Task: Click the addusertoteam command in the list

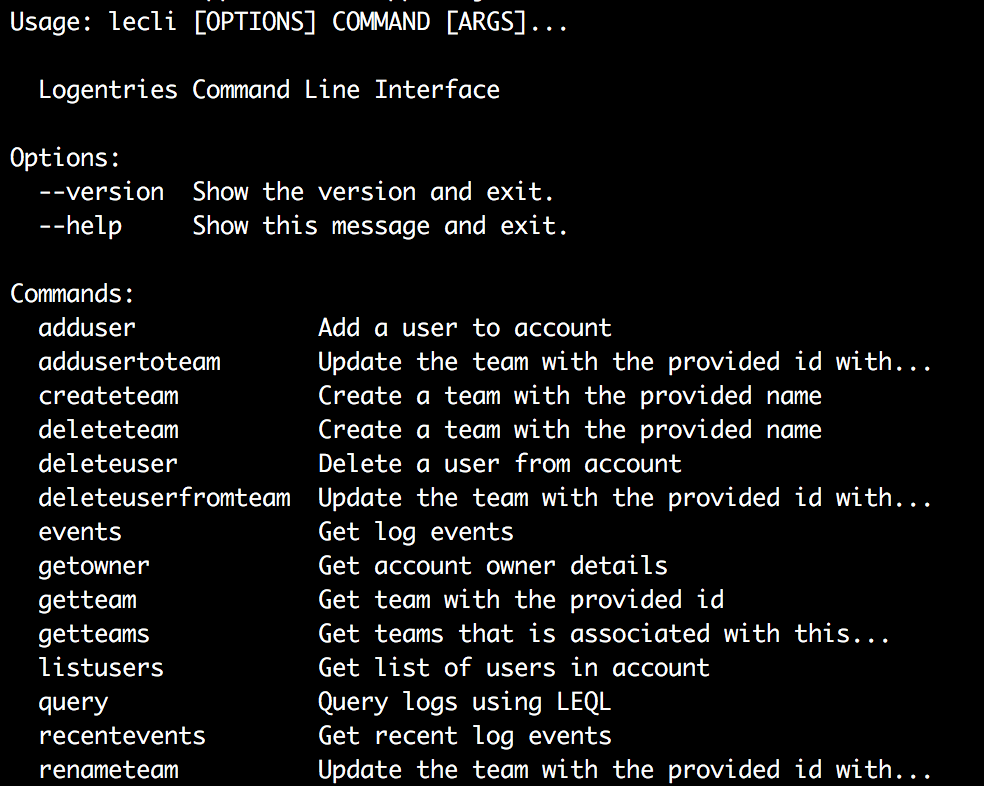Action: pyautogui.click(x=129, y=362)
